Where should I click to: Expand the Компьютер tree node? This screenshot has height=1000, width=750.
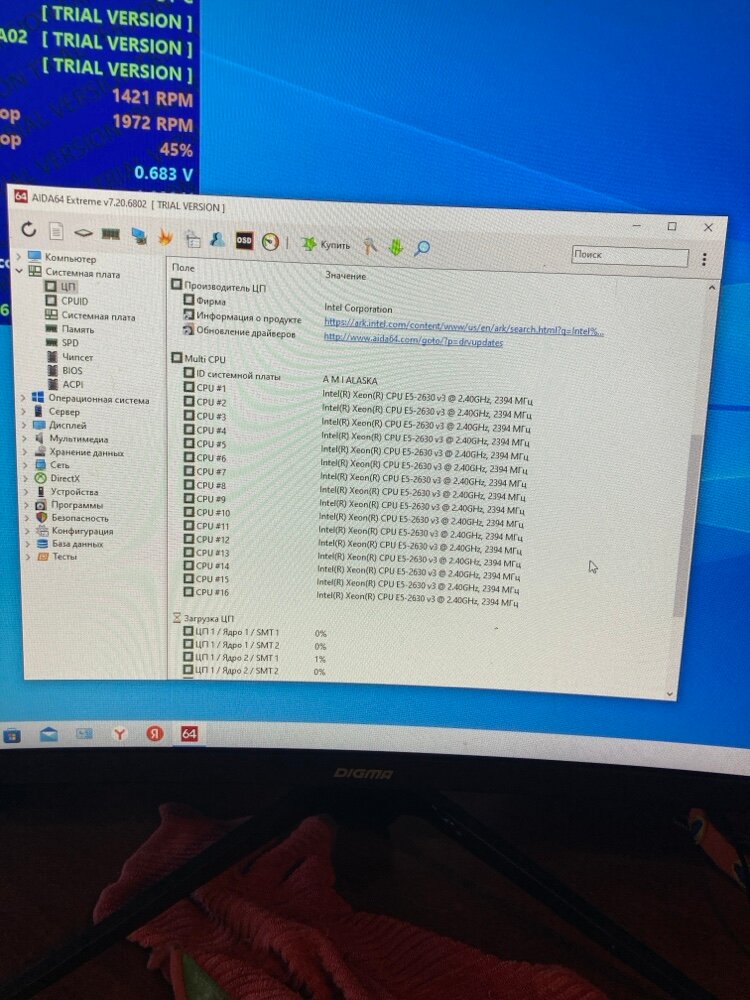[x=18, y=256]
